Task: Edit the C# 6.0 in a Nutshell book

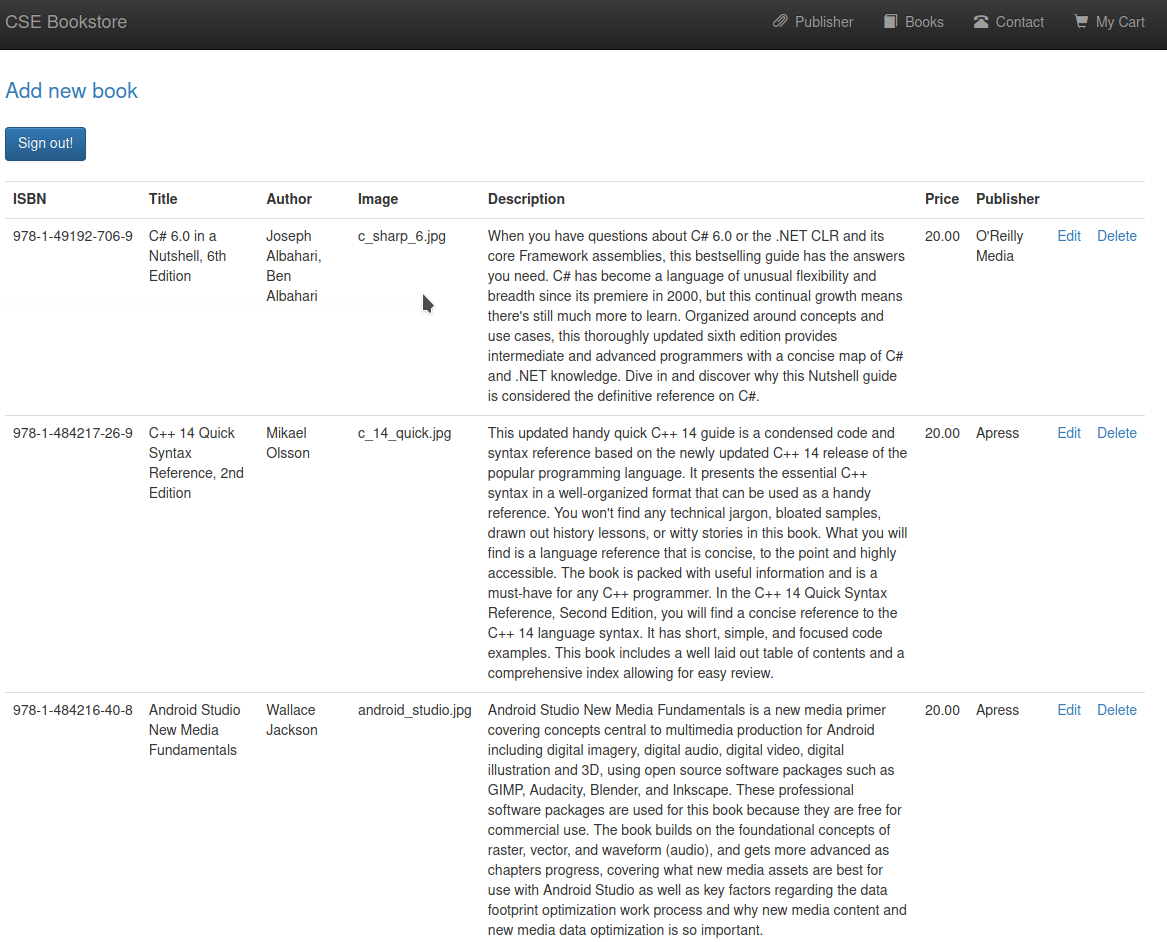Action: tap(1069, 236)
